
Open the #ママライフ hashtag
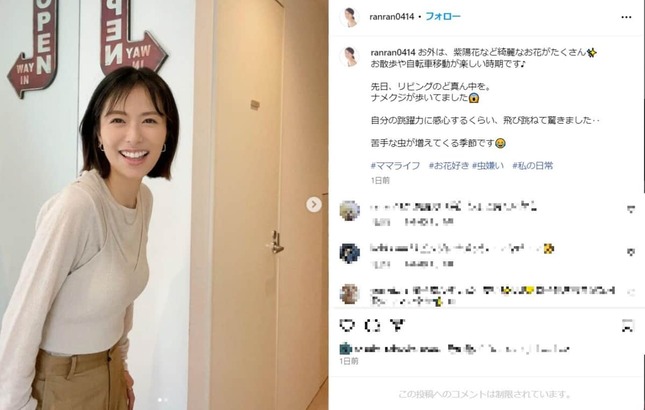395,166
